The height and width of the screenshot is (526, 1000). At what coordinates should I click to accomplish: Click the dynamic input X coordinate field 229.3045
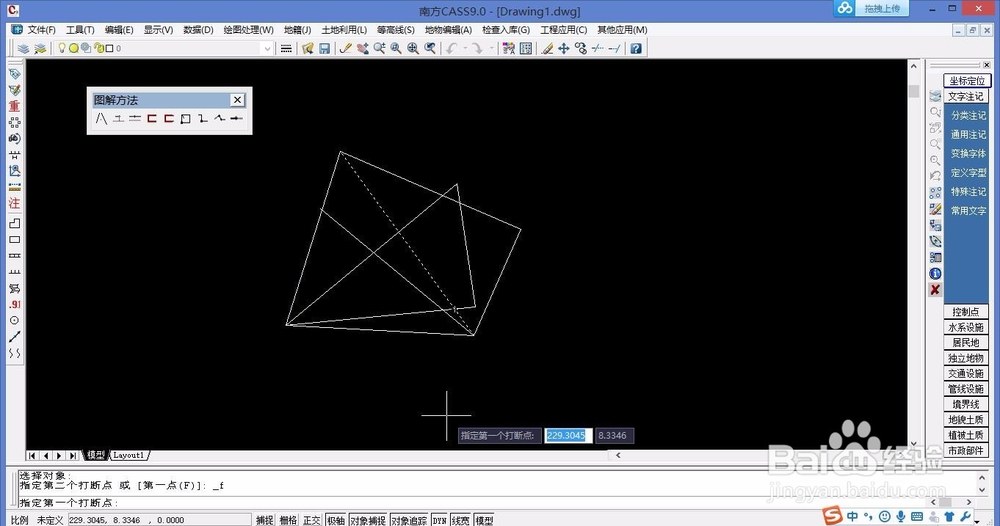tap(568, 435)
